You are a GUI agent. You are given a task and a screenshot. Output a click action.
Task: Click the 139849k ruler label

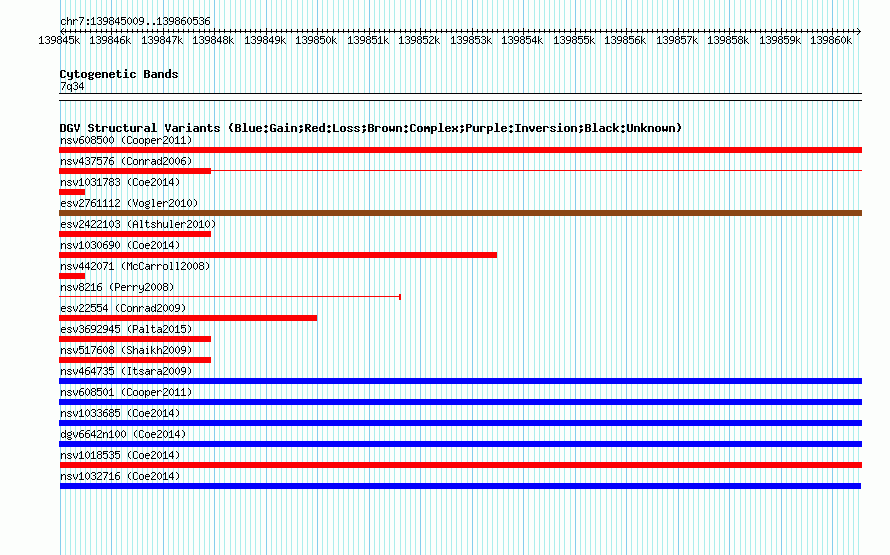[x=265, y=40]
